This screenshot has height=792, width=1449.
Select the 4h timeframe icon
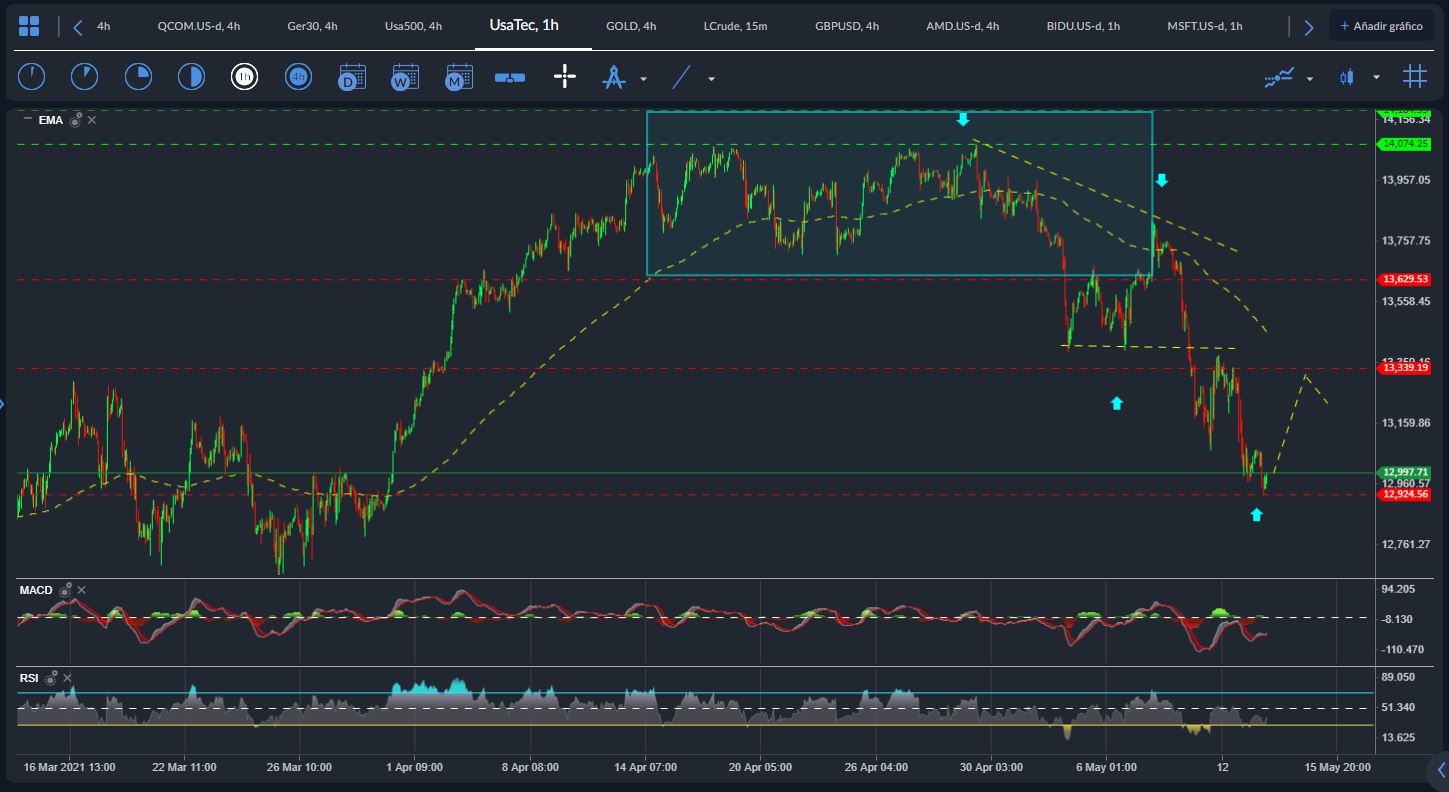point(297,77)
